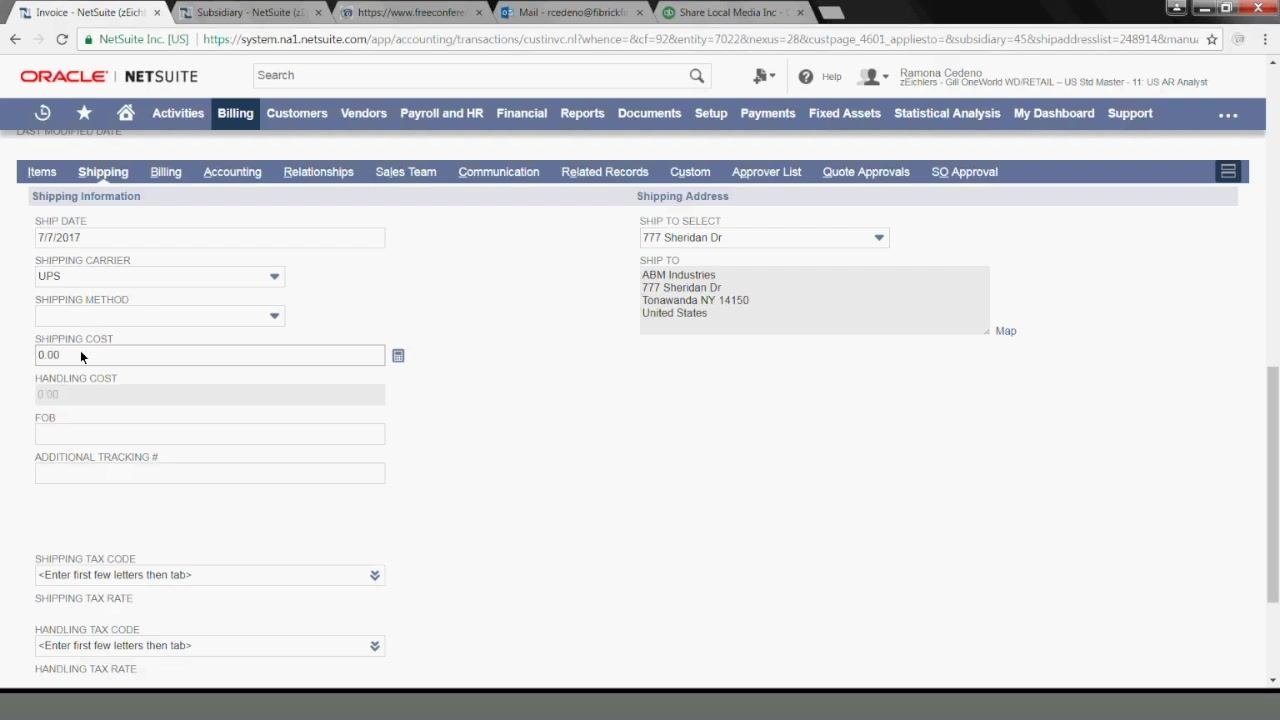Open the Support menu

click(x=1130, y=113)
